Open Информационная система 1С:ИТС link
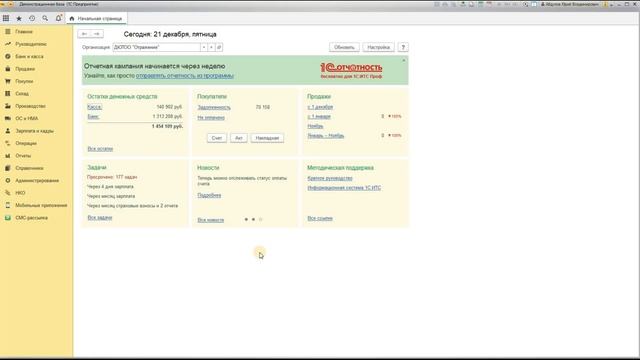 [x=344, y=188]
